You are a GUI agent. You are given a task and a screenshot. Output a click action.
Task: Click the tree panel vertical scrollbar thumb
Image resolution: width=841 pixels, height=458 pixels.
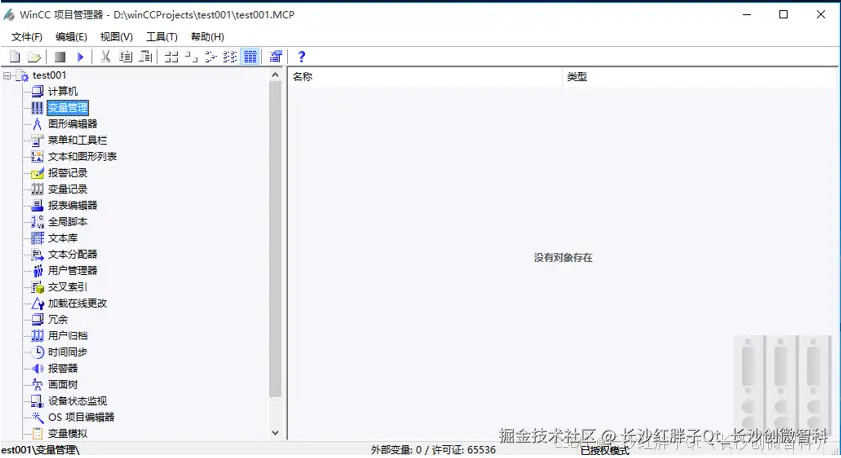[275, 239]
